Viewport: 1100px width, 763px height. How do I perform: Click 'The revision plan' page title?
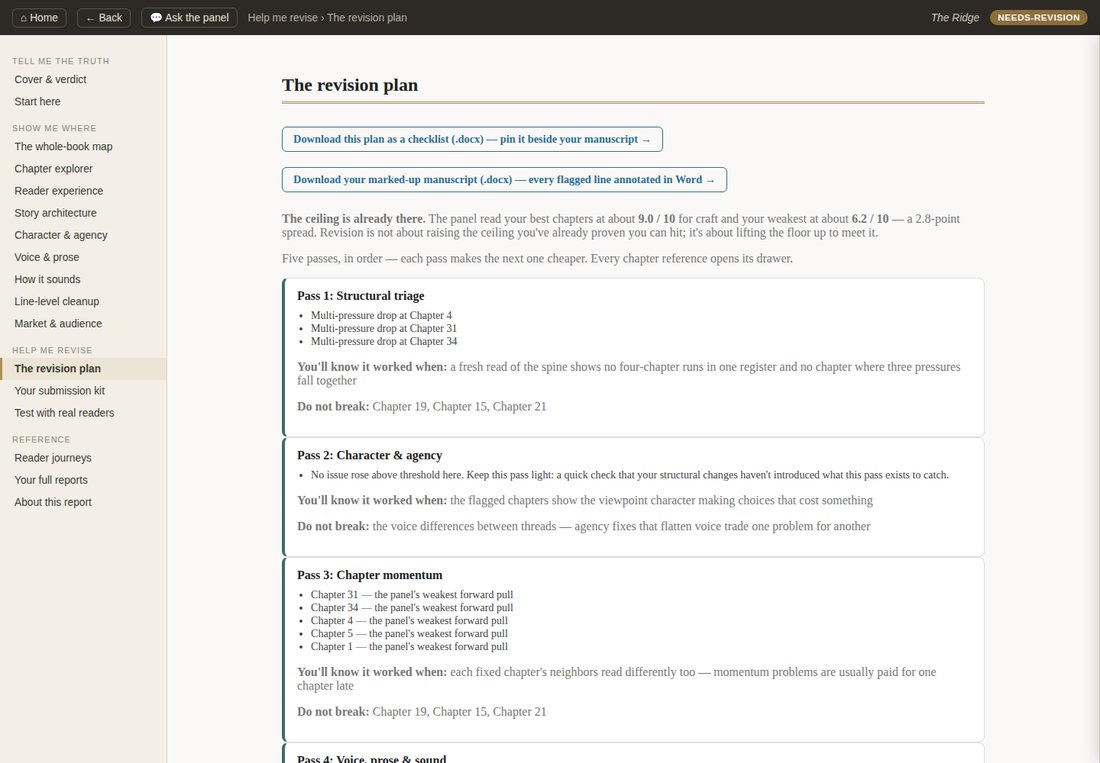tap(350, 85)
